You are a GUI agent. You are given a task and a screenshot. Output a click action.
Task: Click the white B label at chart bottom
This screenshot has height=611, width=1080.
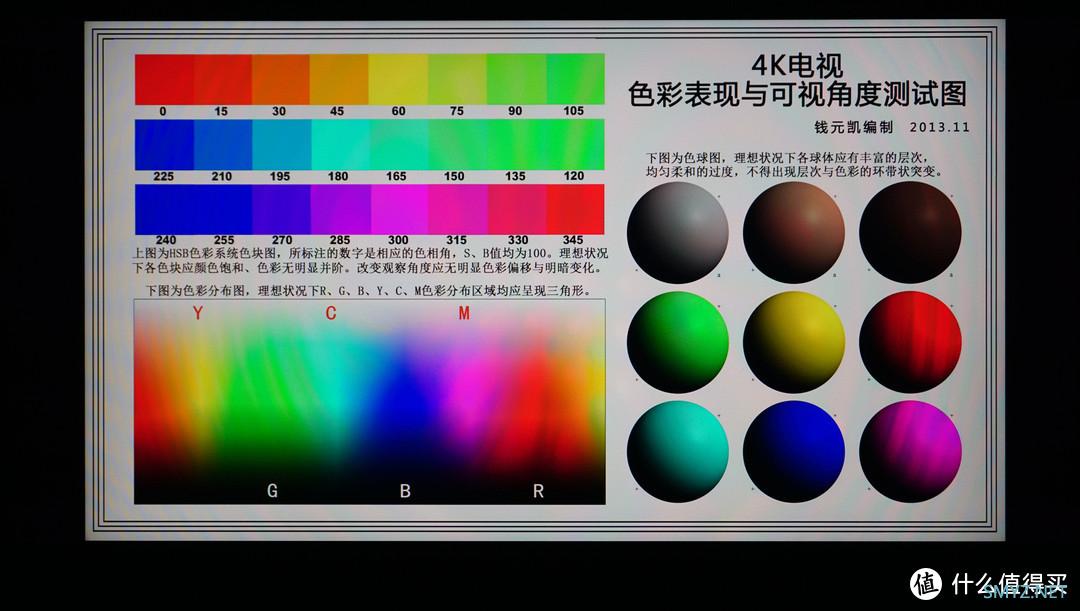(x=405, y=491)
